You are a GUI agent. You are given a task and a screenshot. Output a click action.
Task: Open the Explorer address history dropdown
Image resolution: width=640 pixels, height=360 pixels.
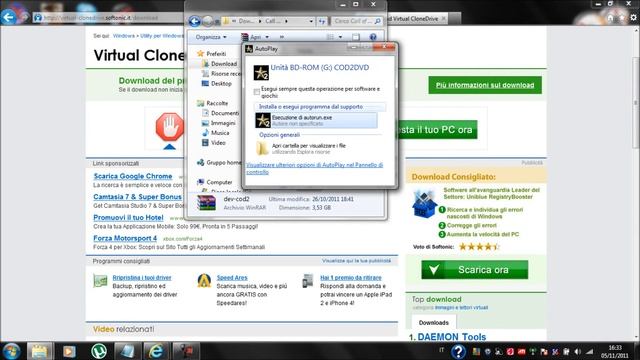311,21
